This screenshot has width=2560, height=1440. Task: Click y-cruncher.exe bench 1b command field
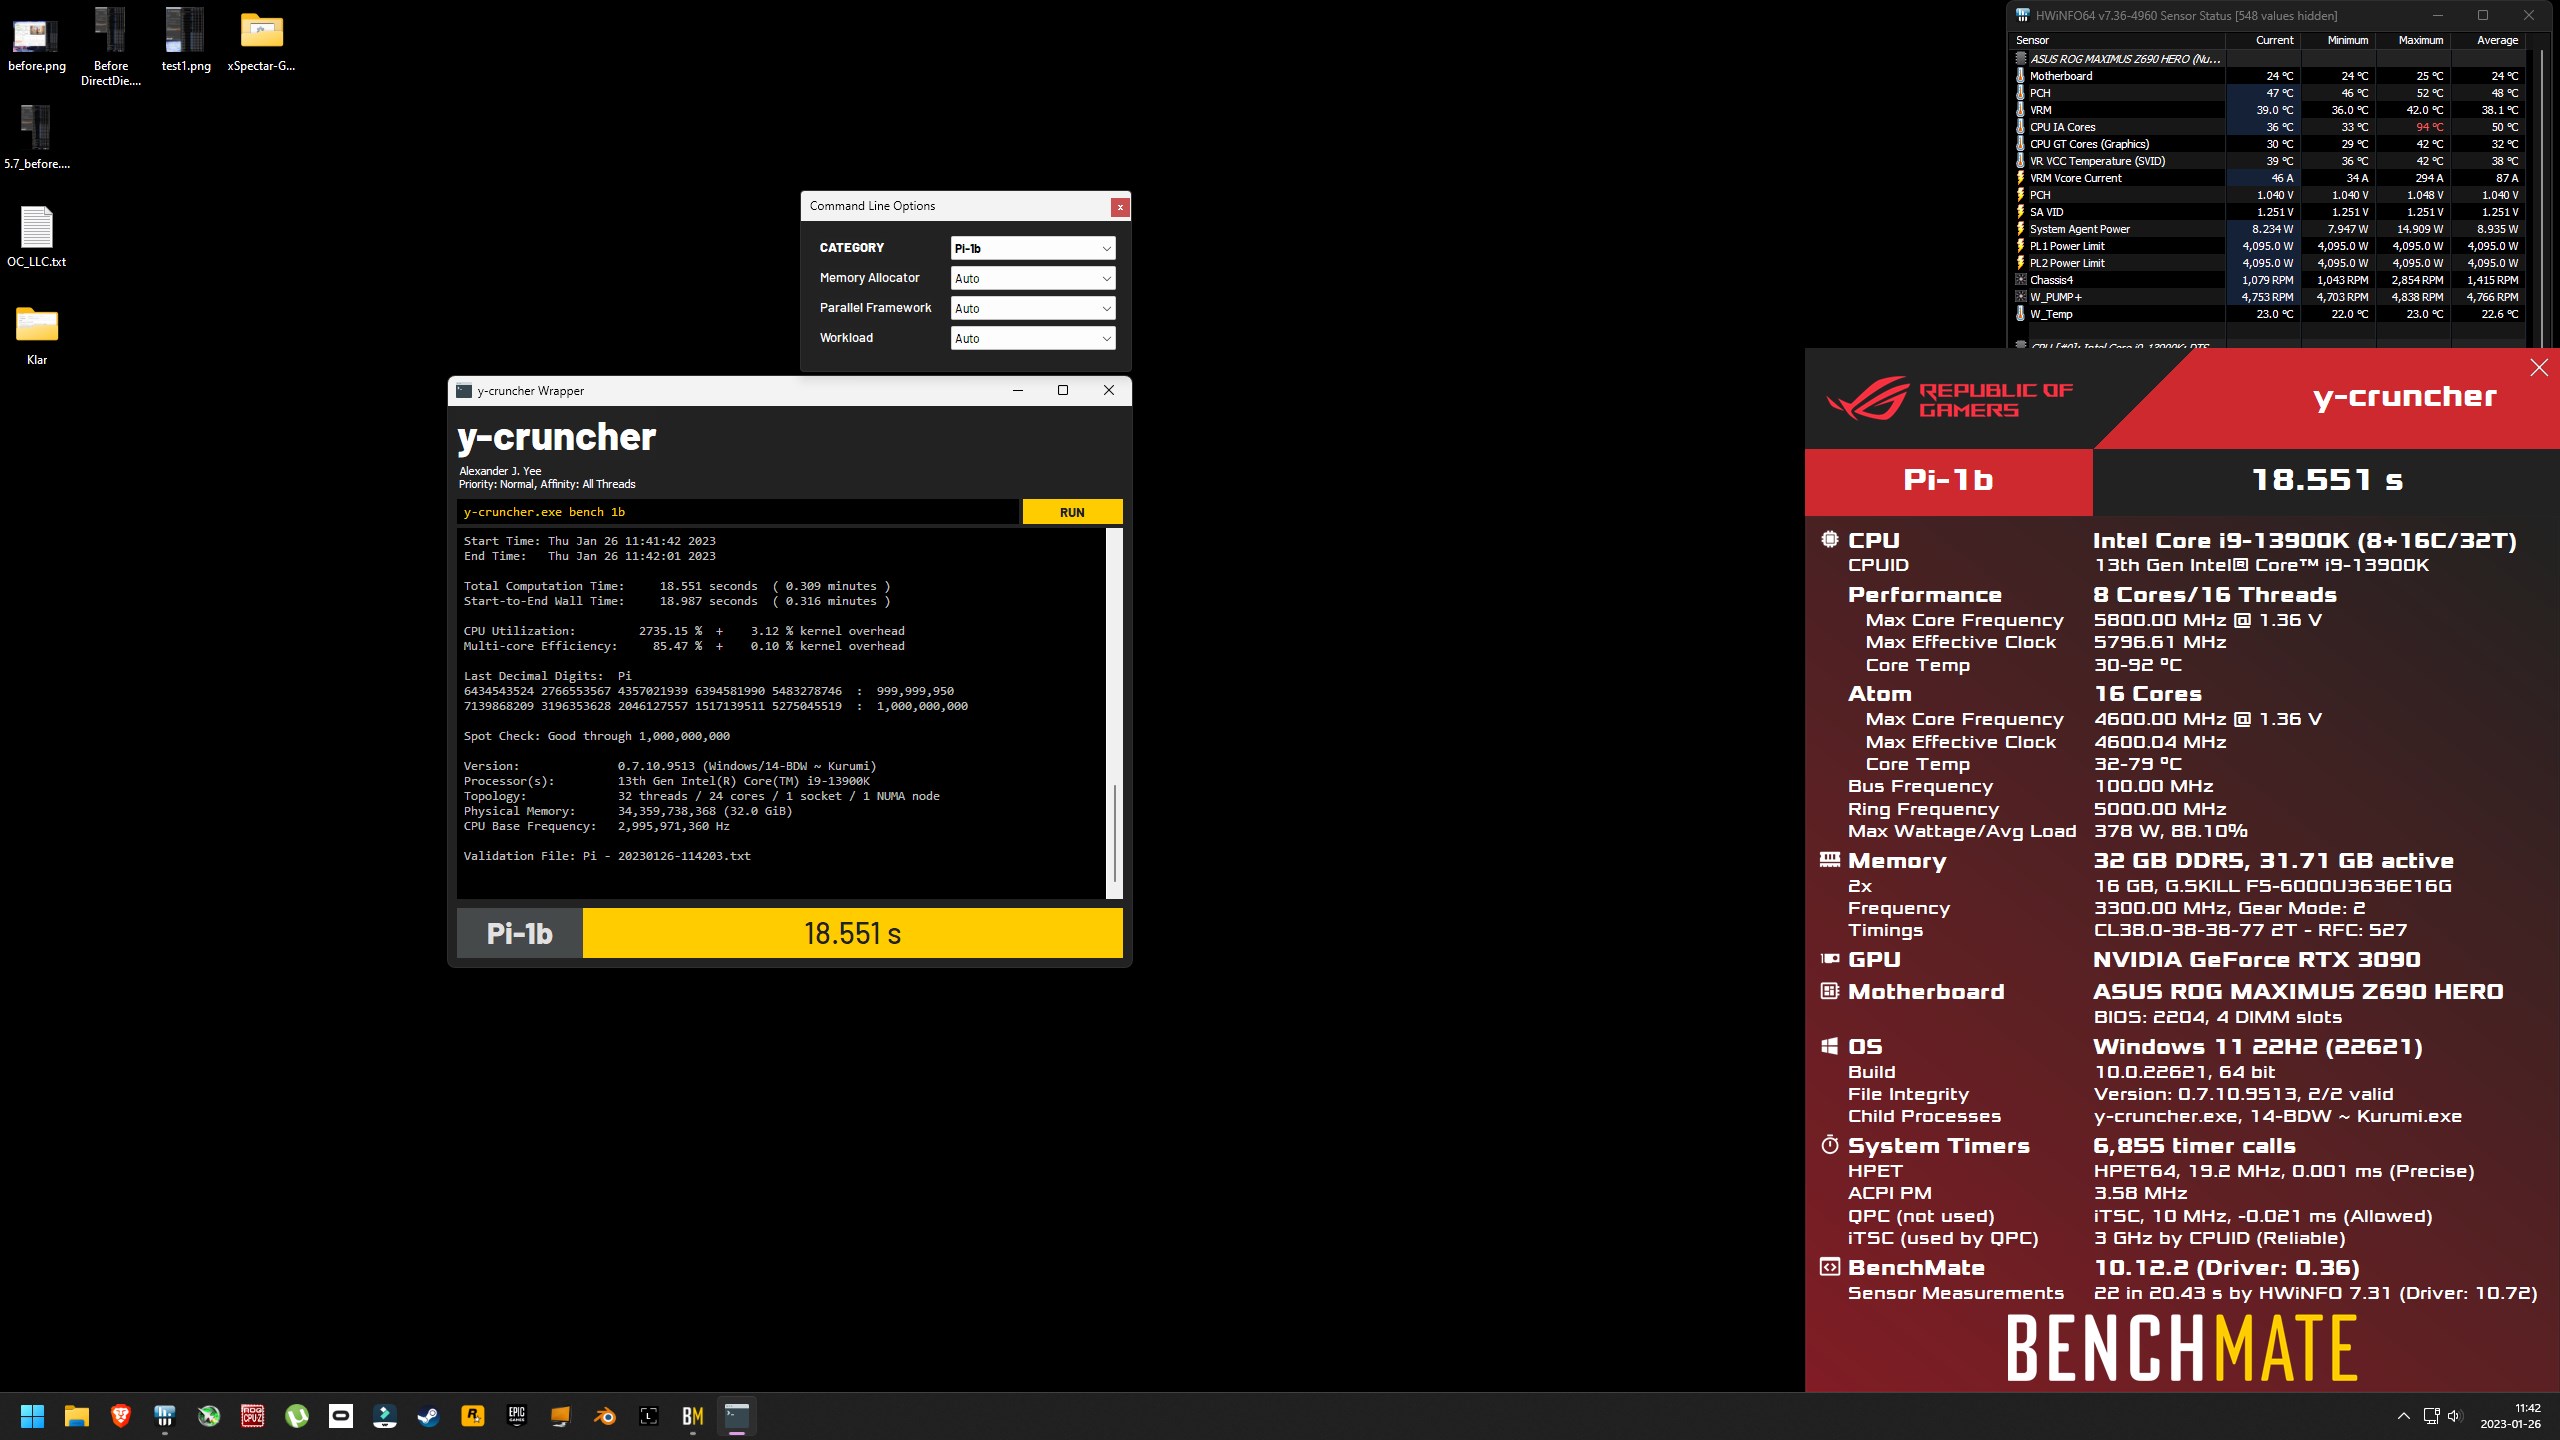pyautogui.click(x=738, y=512)
